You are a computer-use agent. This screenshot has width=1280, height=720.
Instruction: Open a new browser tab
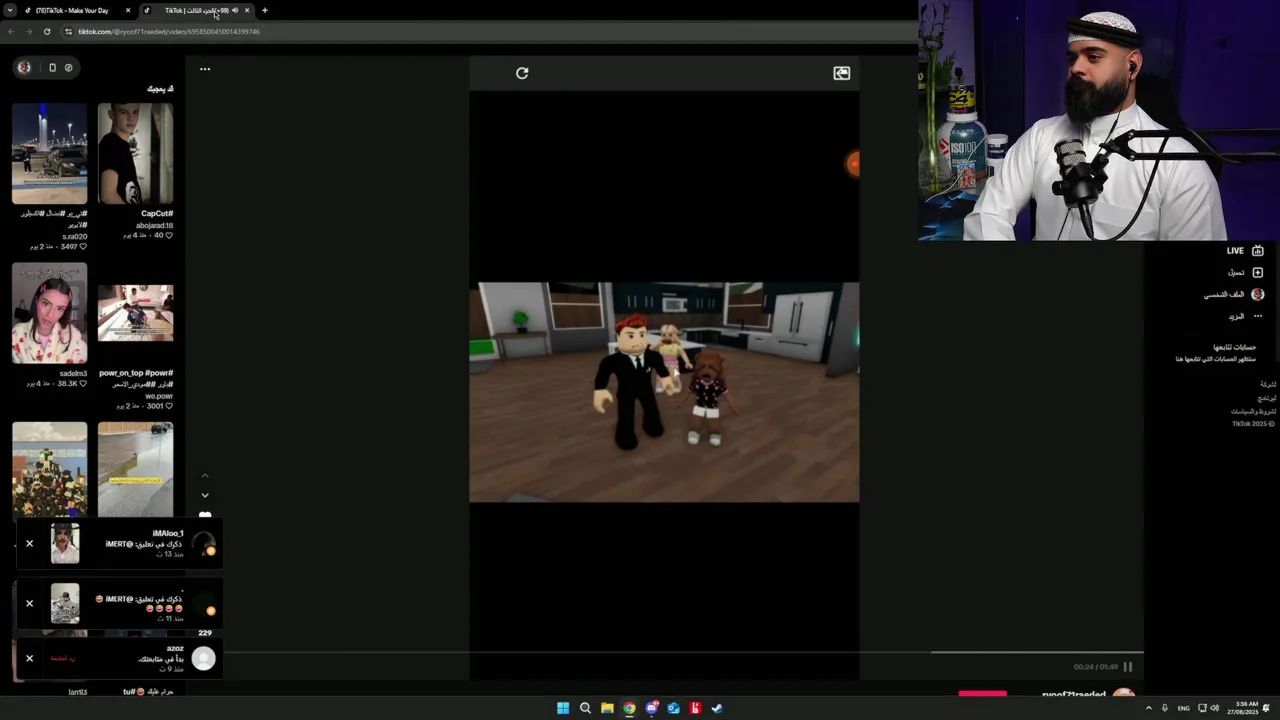[x=265, y=10]
